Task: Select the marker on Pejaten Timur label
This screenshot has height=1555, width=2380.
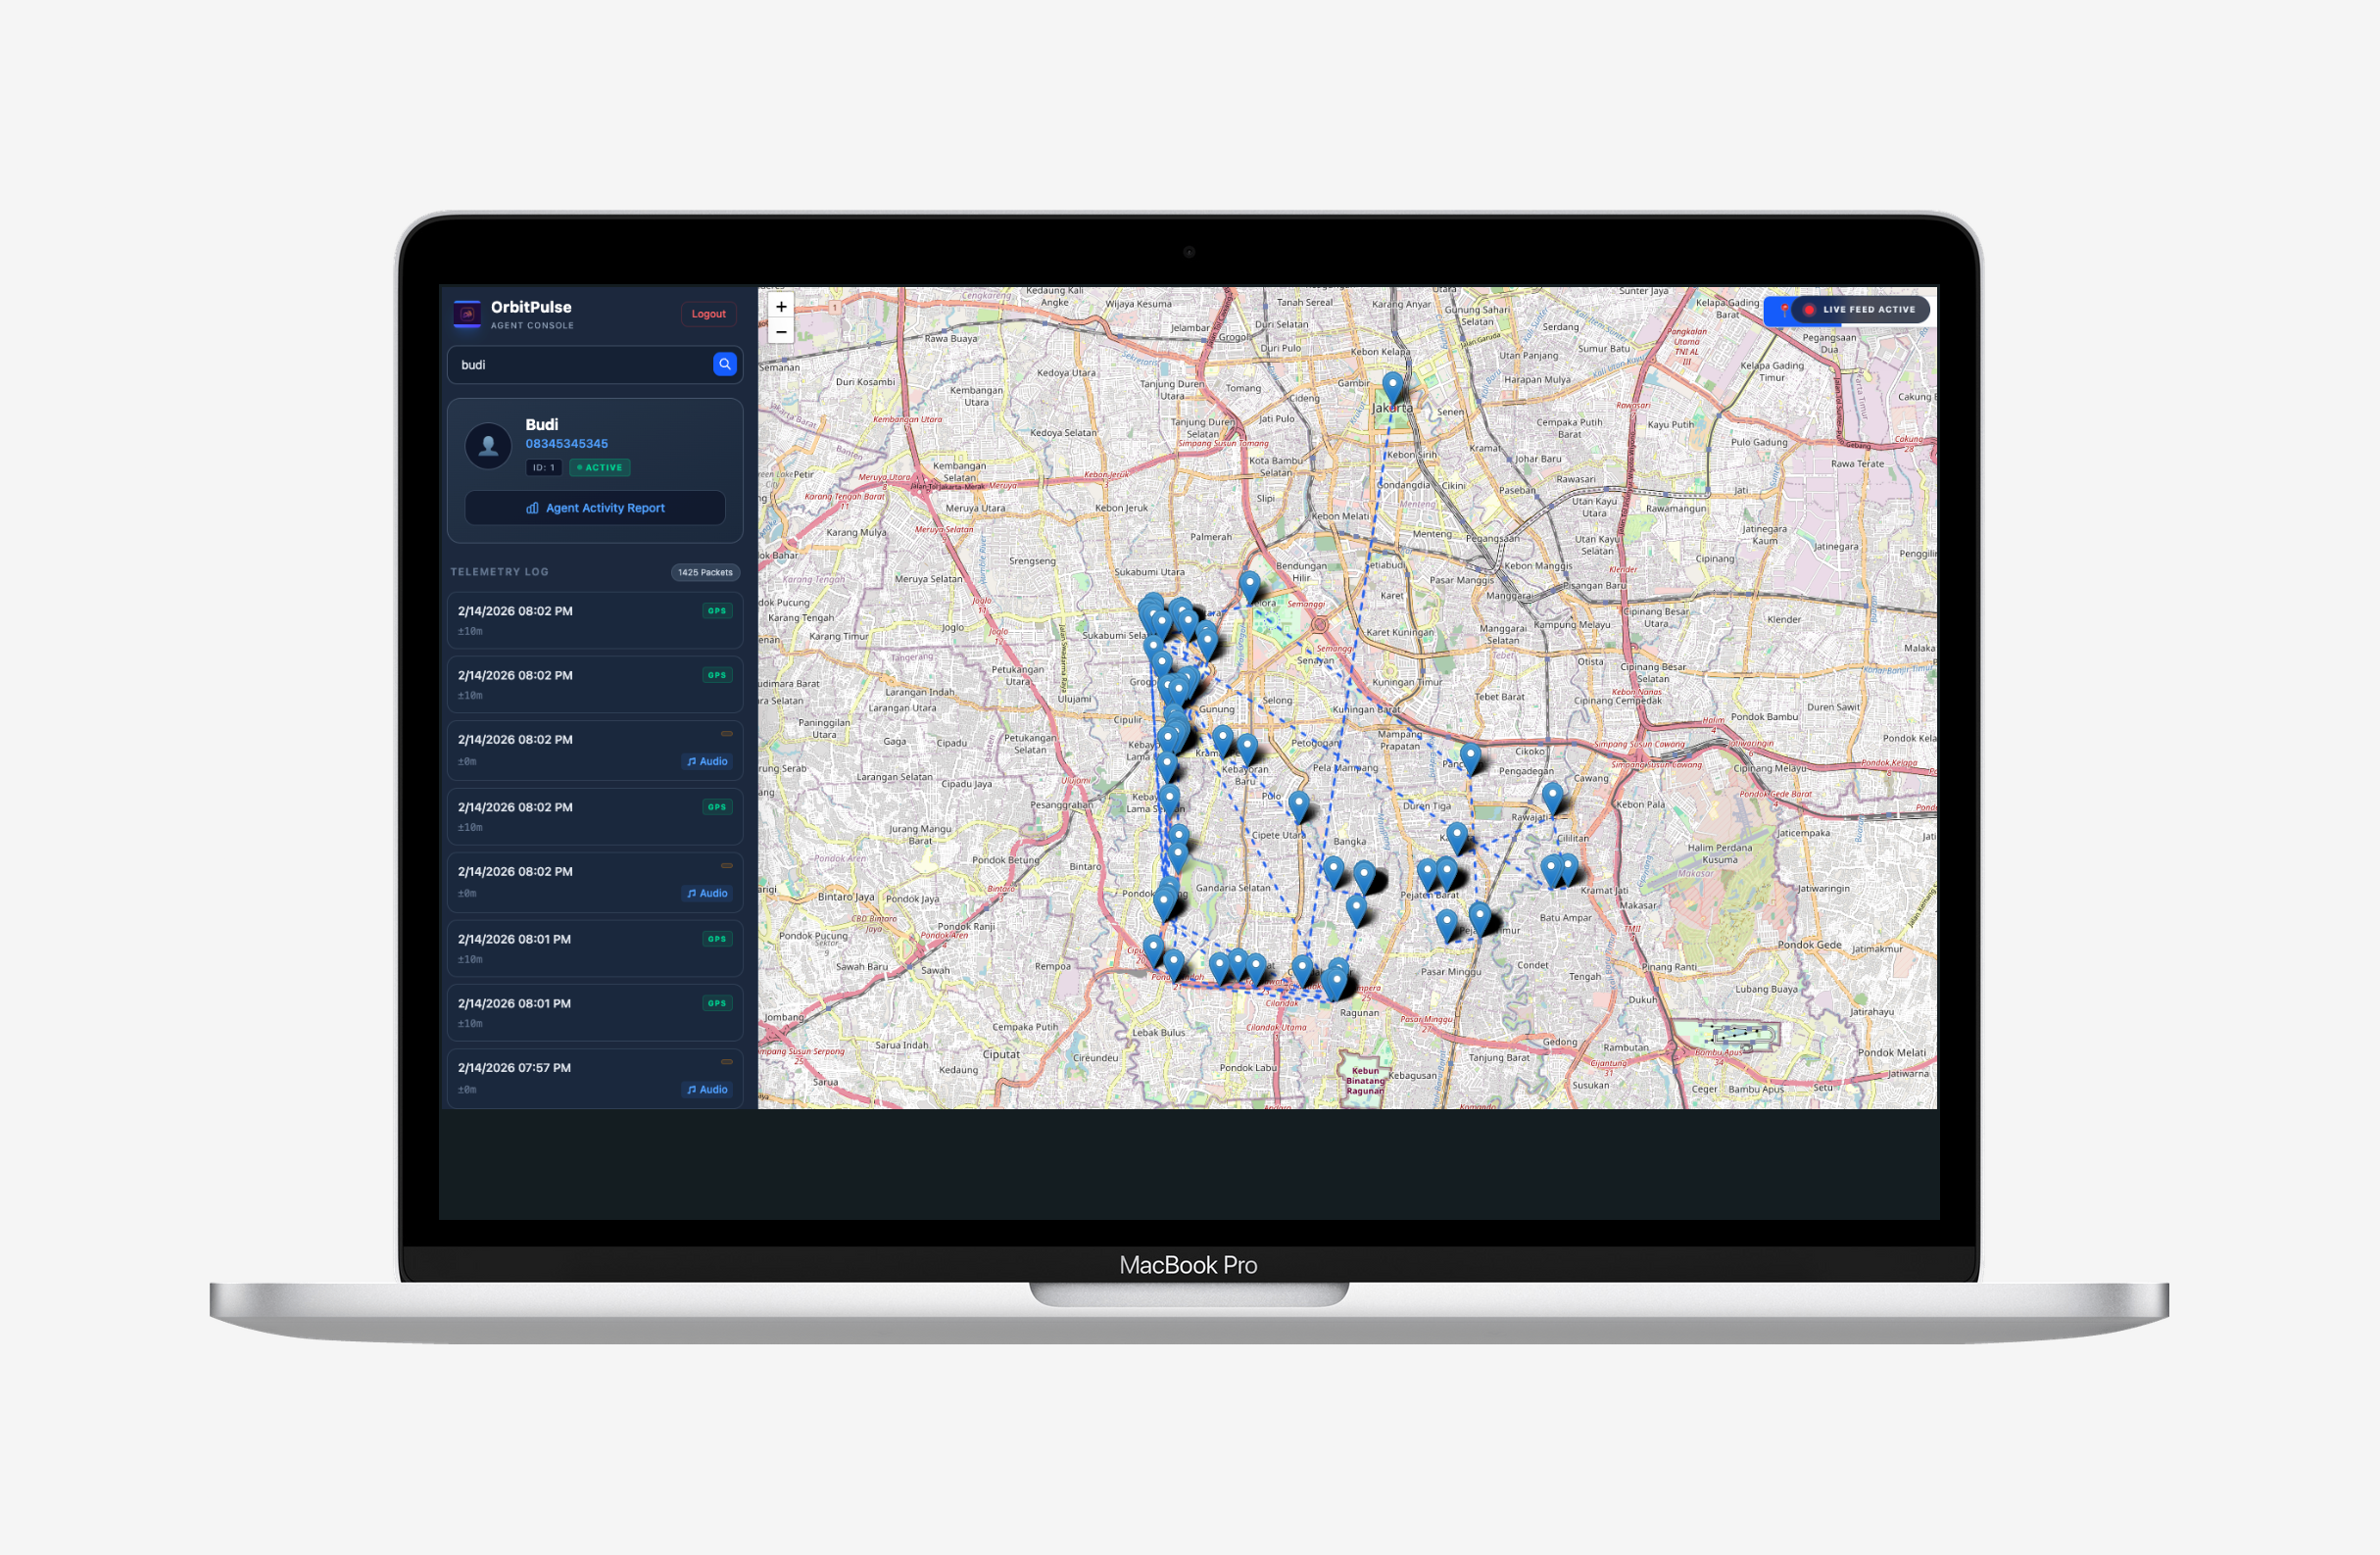Action: [x=1479, y=918]
